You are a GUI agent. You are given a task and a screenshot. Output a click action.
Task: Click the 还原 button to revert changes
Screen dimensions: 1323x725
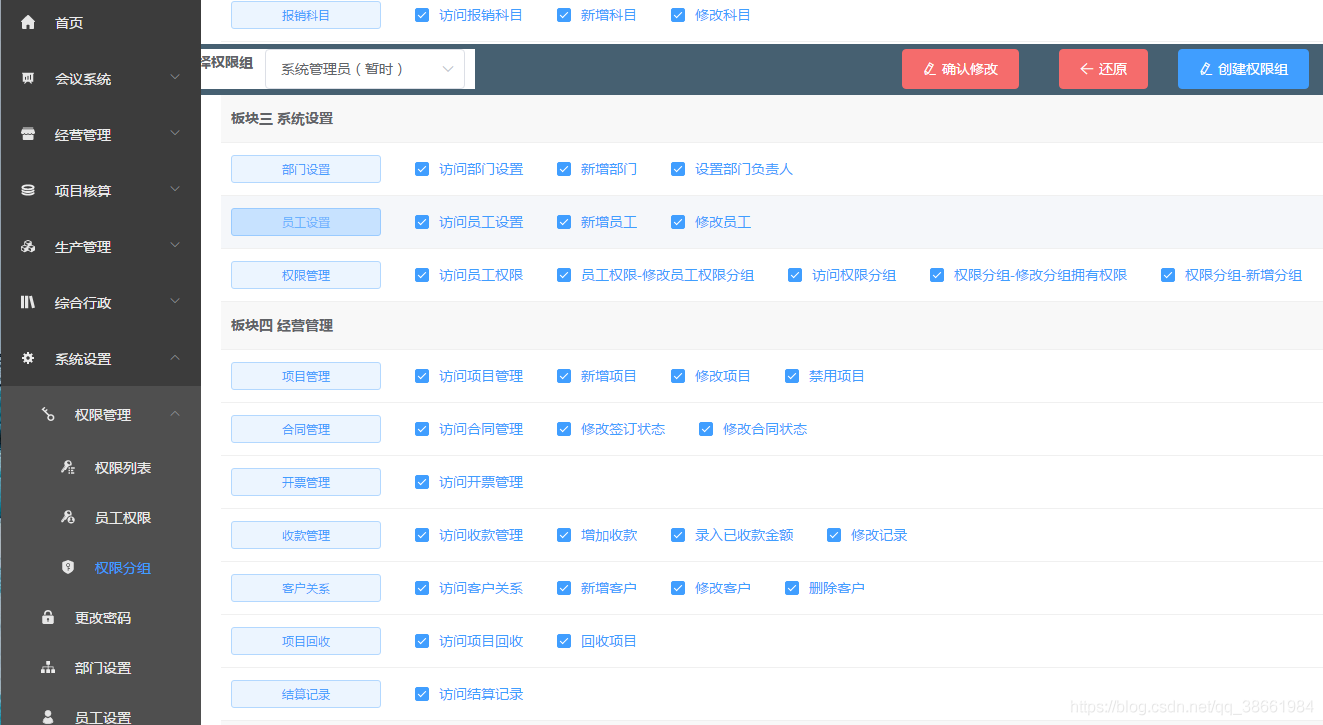pyautogui.click(x=1103, y=68)
